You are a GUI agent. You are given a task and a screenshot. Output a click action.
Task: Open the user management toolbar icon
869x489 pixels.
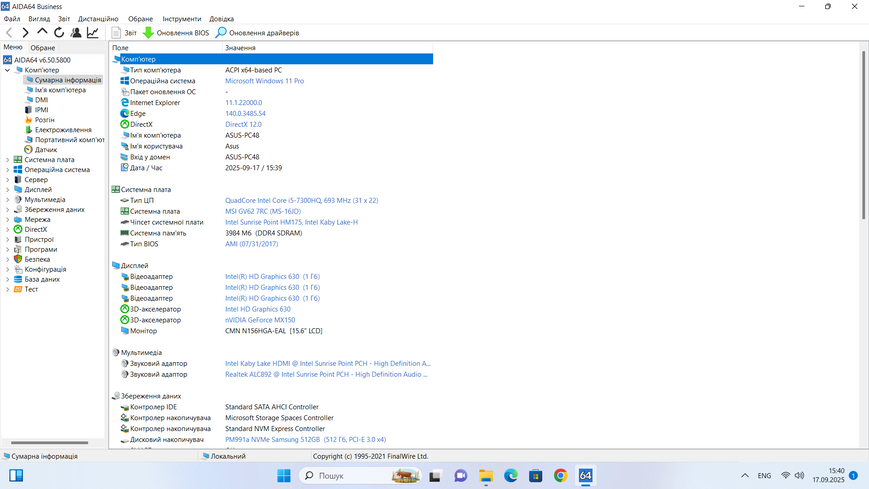[76, 33]
